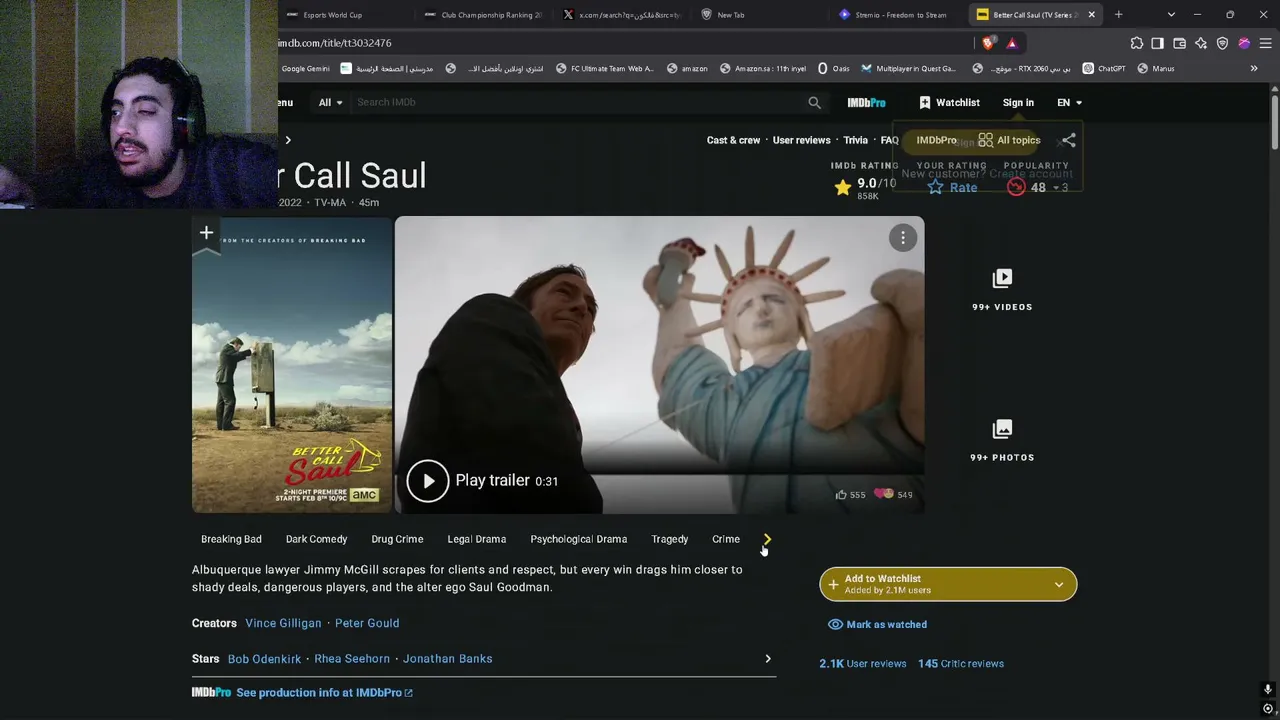
Task: Open Bob Odenkirk's profile link
Action: (x=264, y=659)
